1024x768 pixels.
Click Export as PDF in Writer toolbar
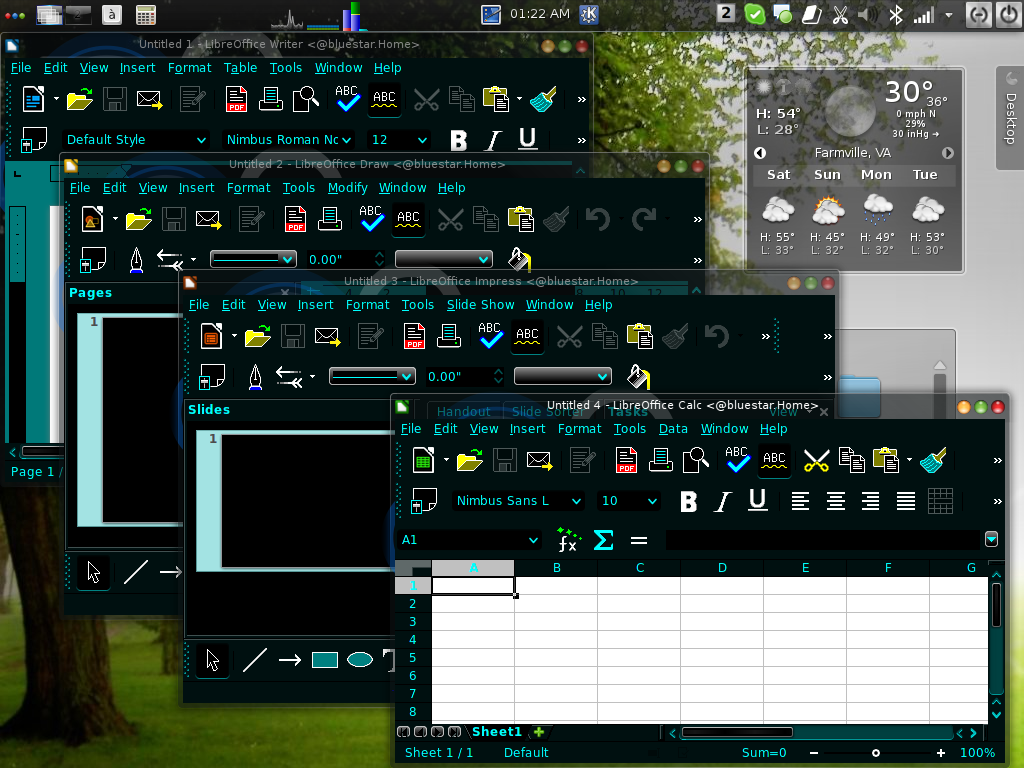(x=236, y=99)
